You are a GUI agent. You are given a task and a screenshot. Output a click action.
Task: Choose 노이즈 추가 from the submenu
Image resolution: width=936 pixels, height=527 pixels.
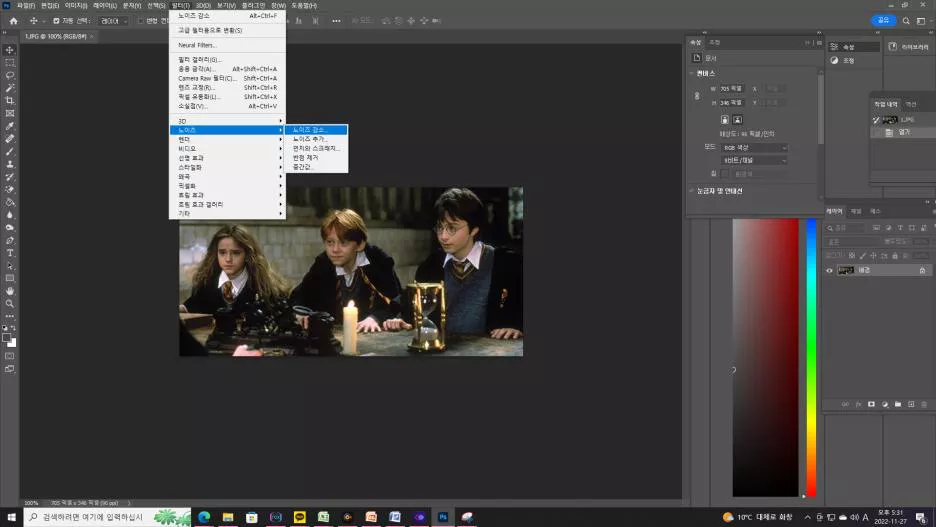310,139
